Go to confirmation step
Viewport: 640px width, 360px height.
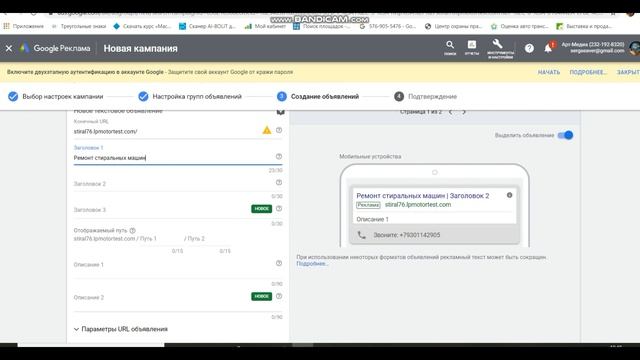click(x=425, y=96)
